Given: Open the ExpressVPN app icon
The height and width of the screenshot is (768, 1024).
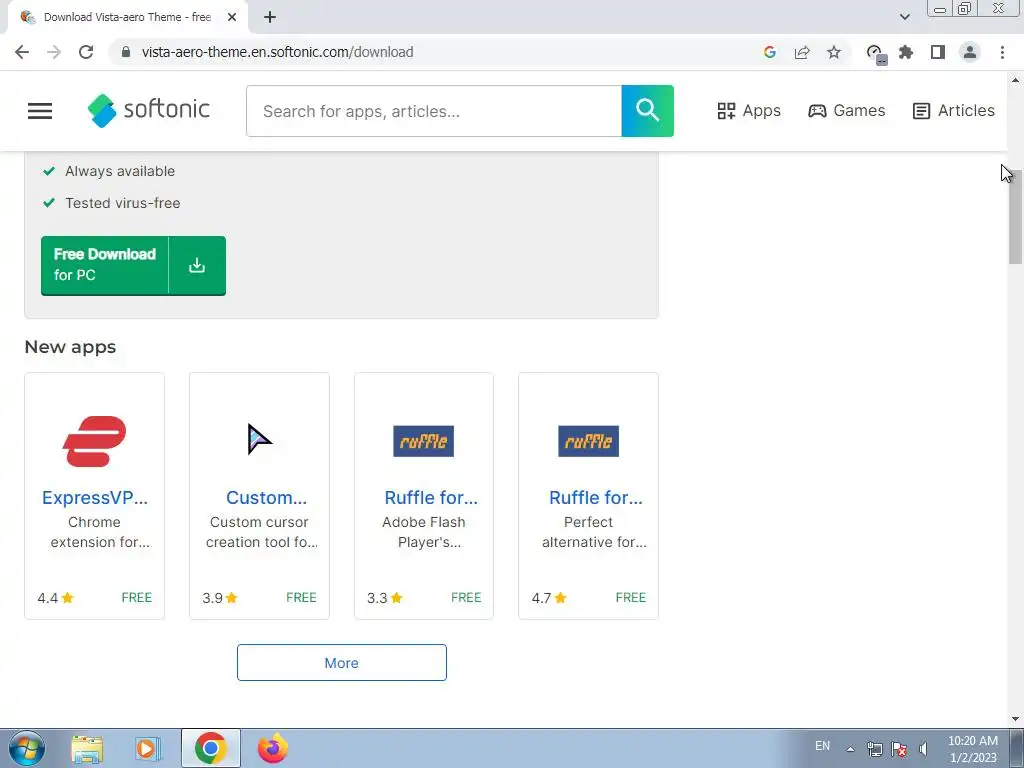Looking at the screenshot, I should pos(95,441).
